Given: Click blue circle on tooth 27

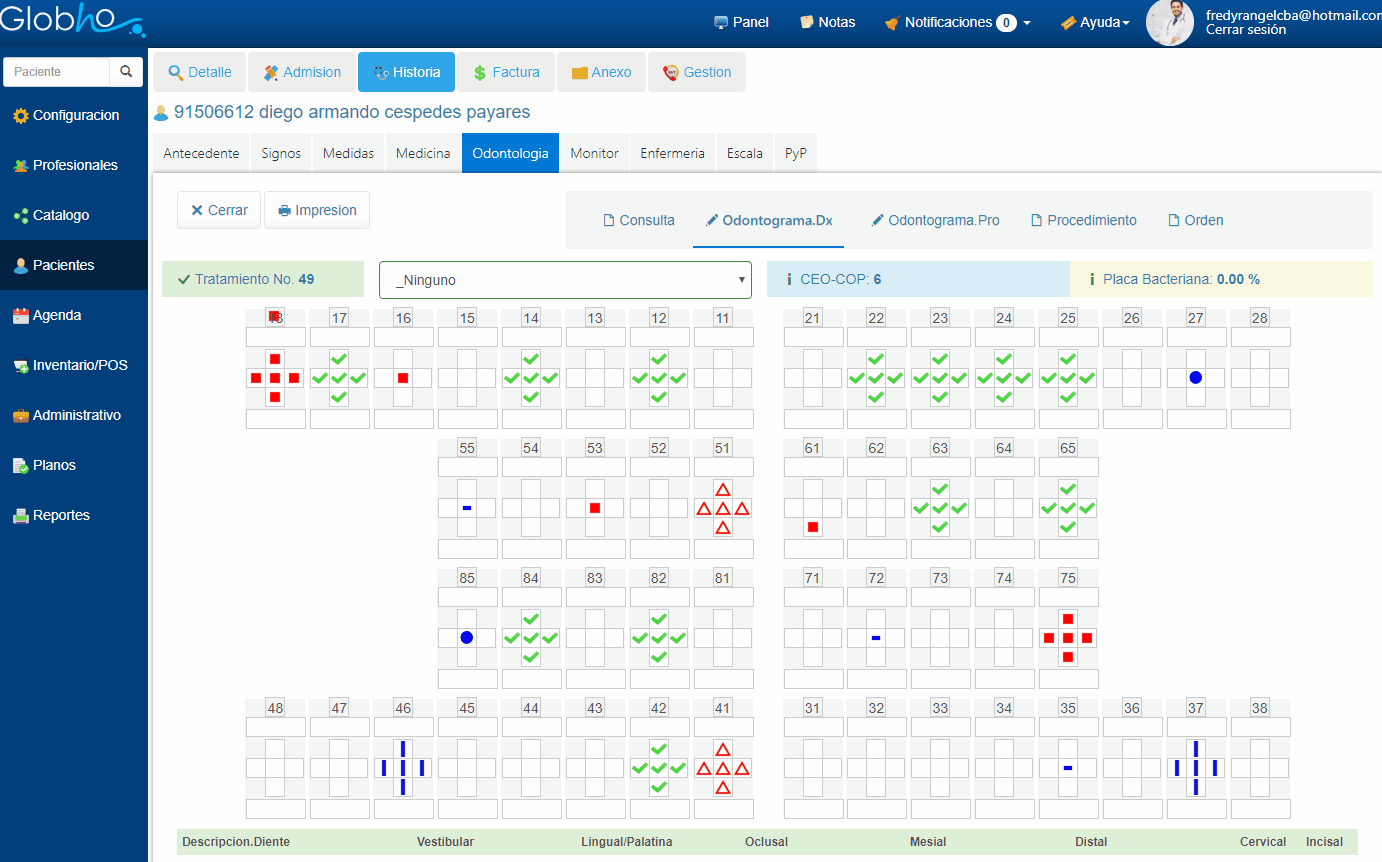Looking at the screenshot, I should tap(1196, 378).
